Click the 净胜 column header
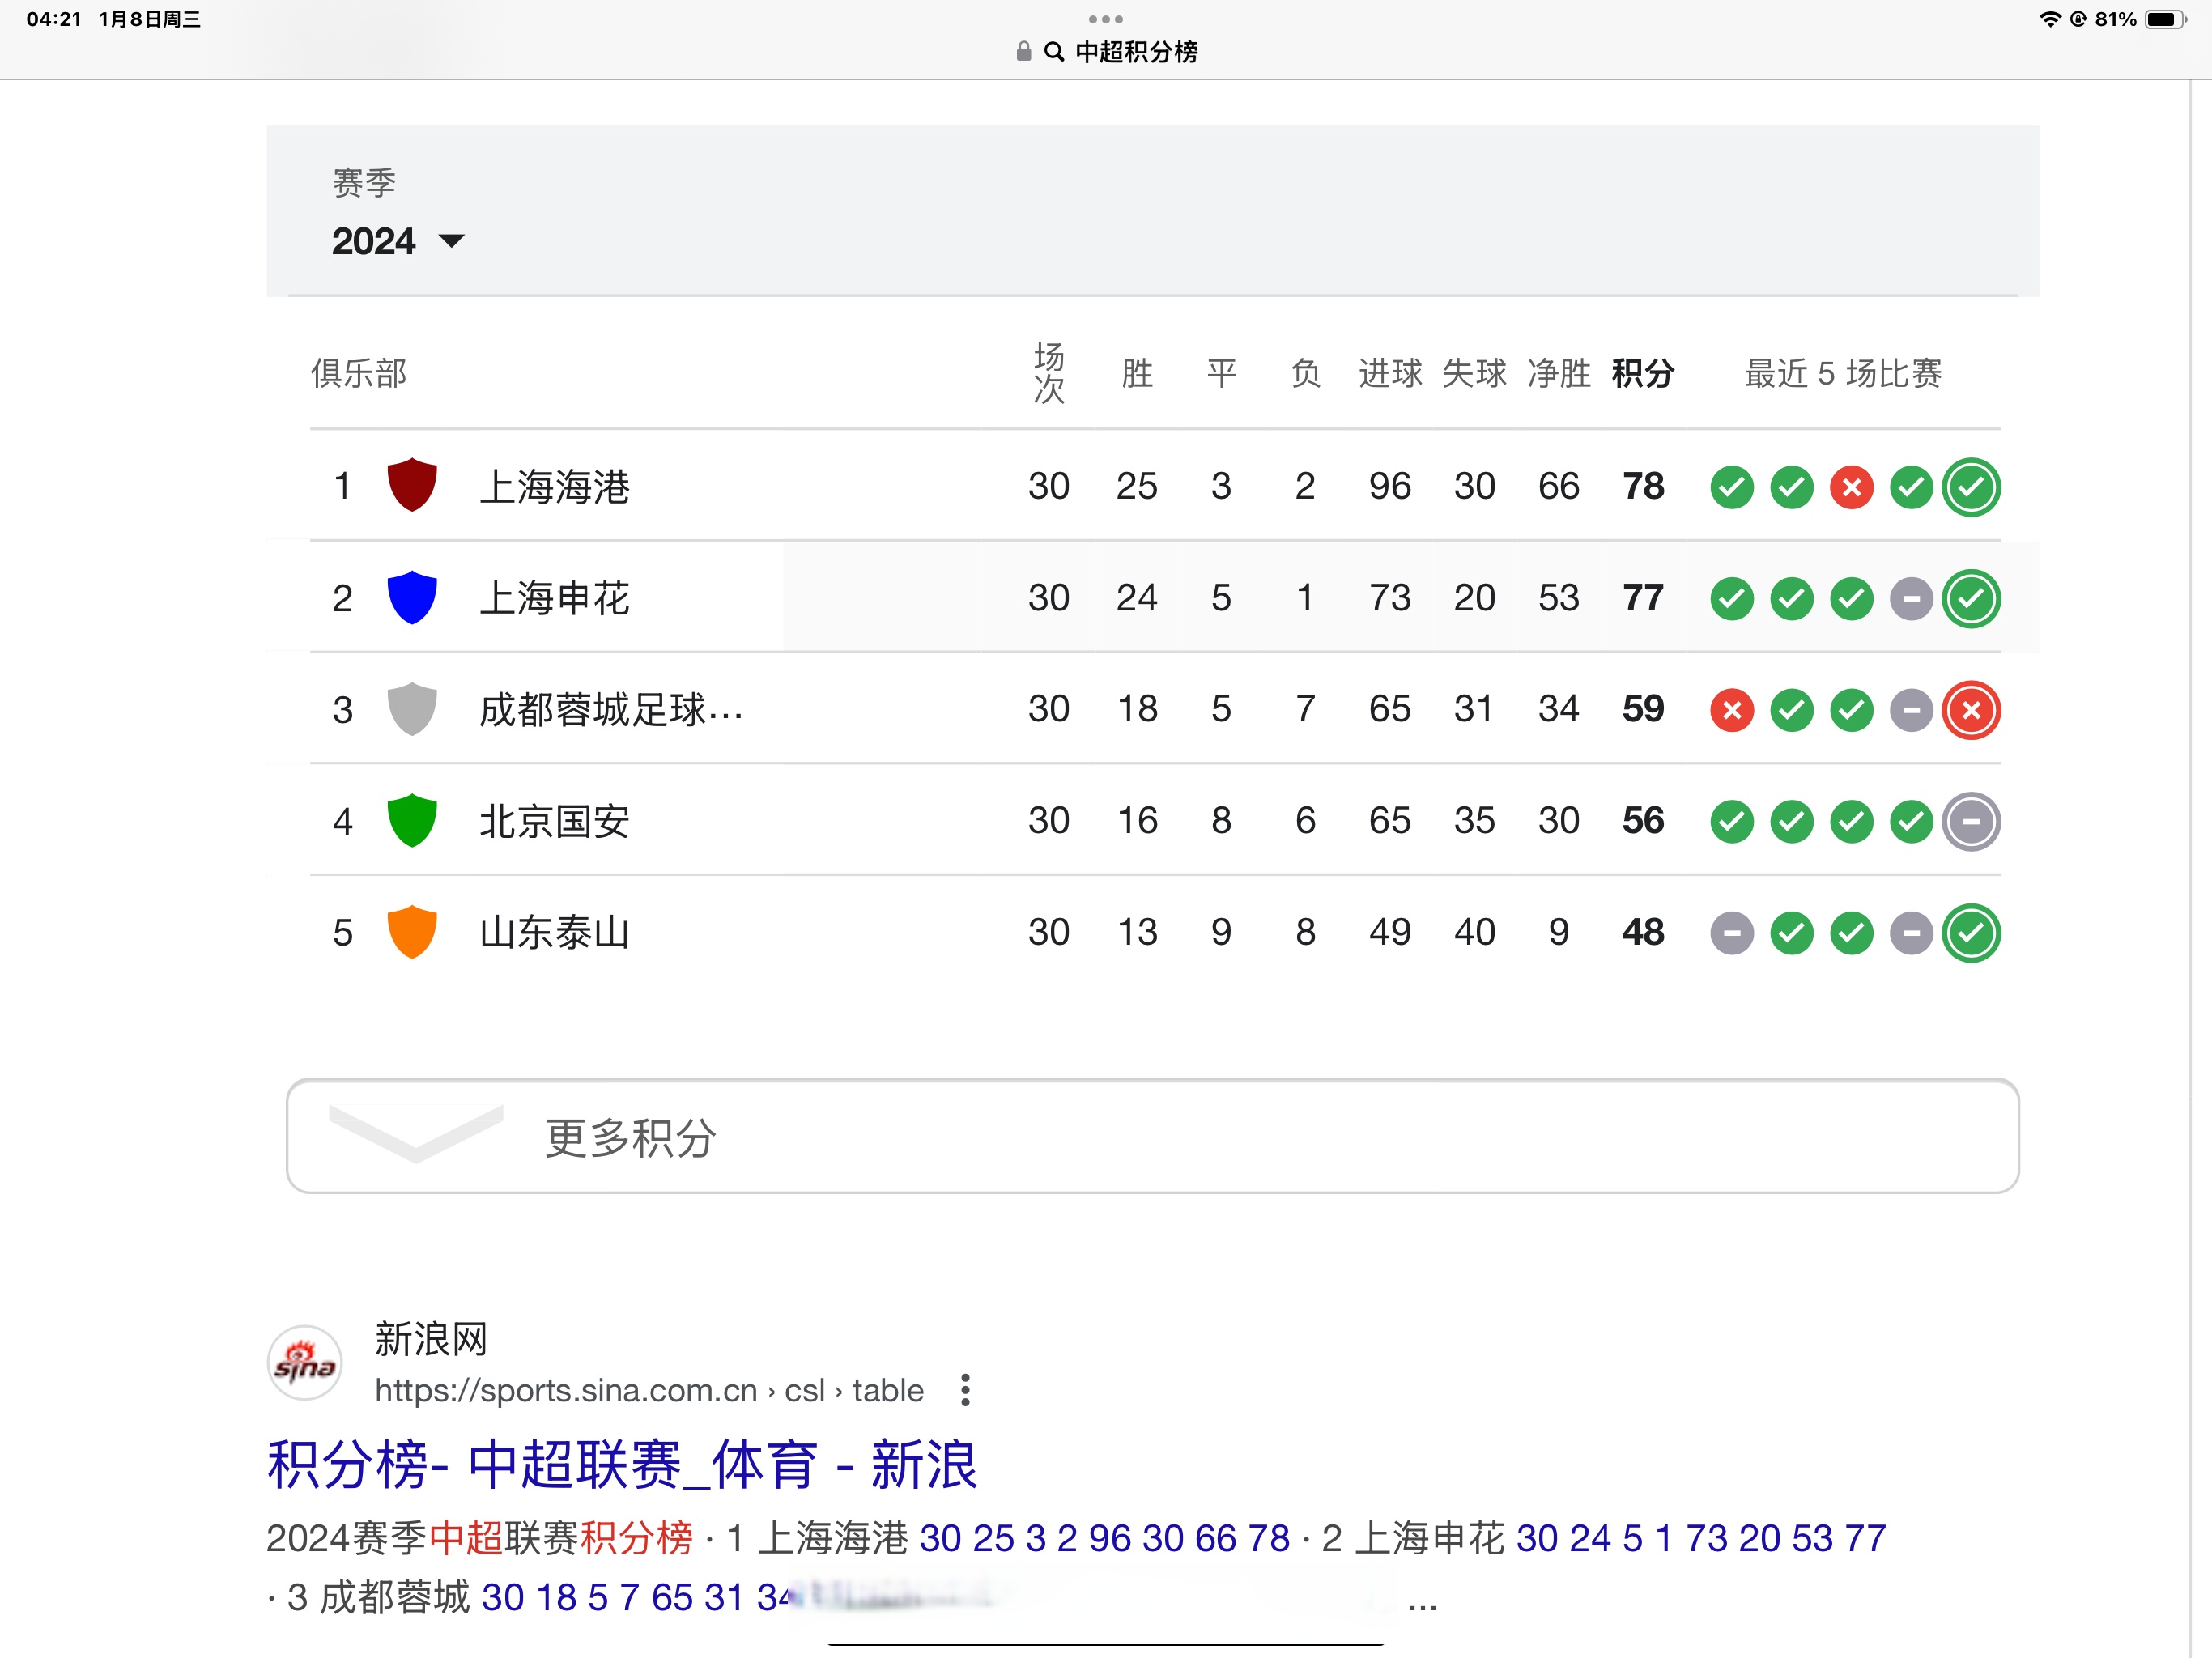The image size is (2212, 1658). coord(1558,373)
